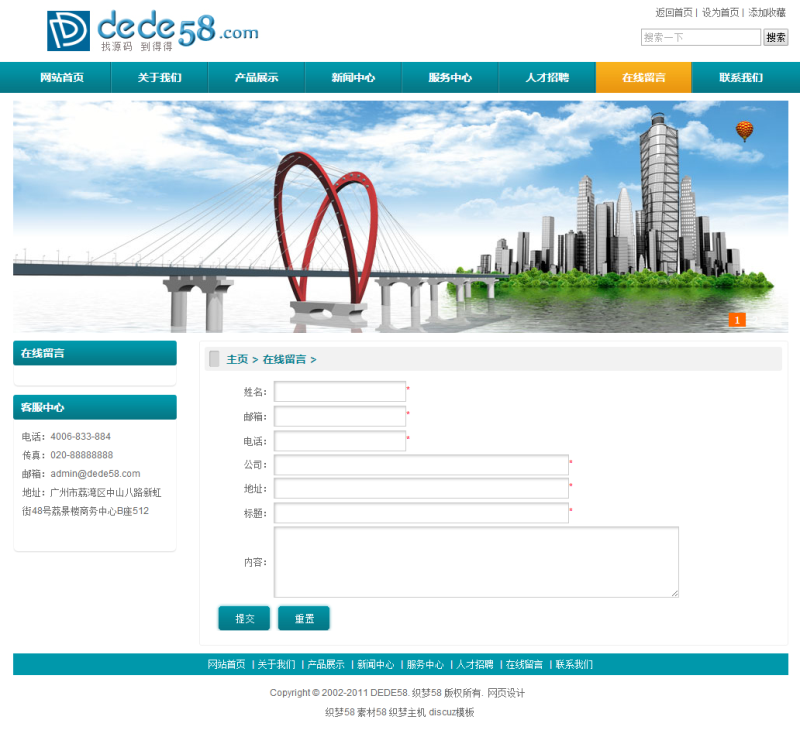This screenshot has width=800, height=737.
Task: Click the 邮箱 email input field
Action: pos(340,416)
